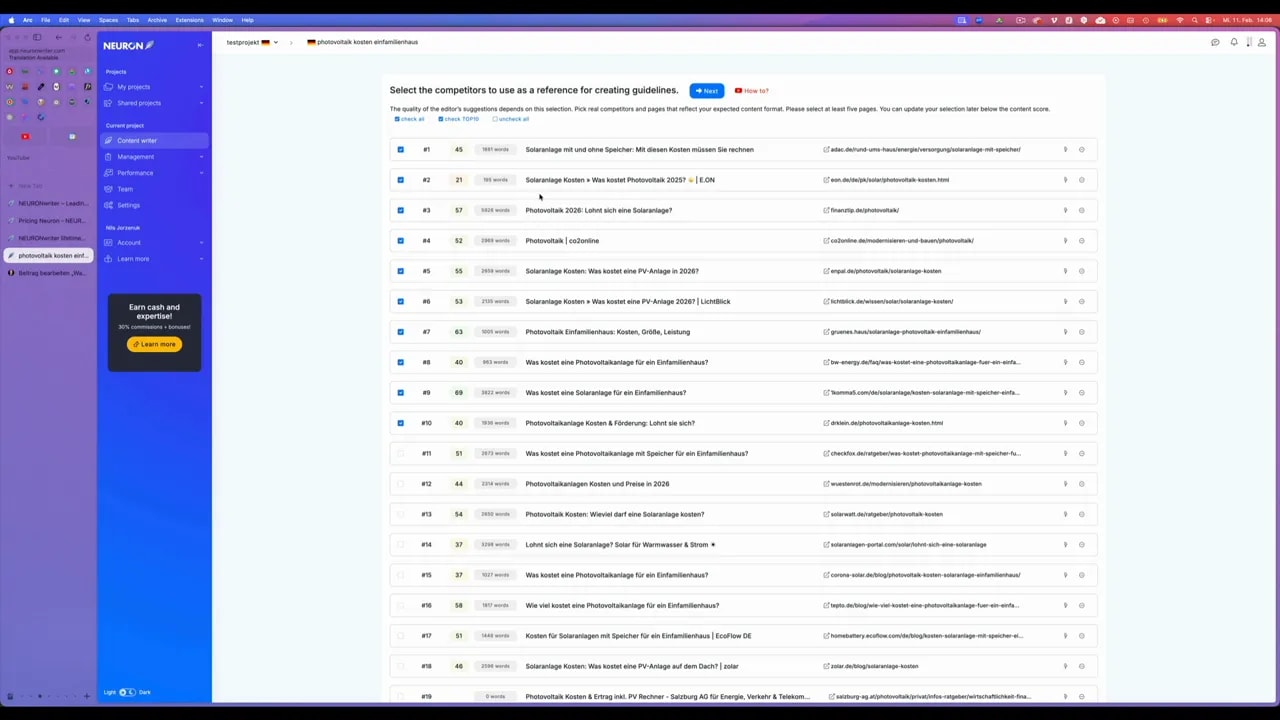Switch to Dark theme
This screenshot has height=720, width=1280.
[144, 692]
